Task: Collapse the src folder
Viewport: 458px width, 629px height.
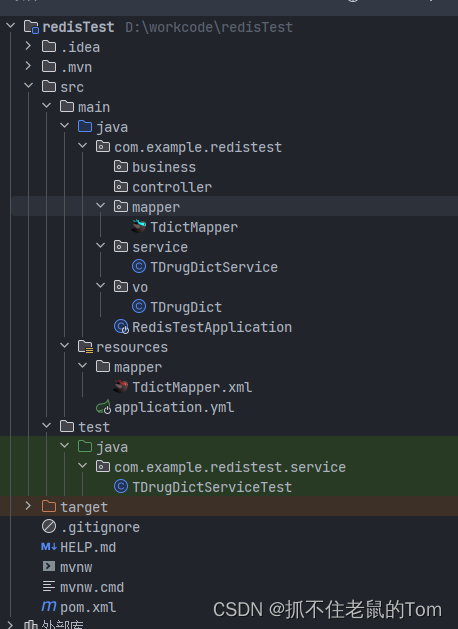Action: (x=28, y=86)
